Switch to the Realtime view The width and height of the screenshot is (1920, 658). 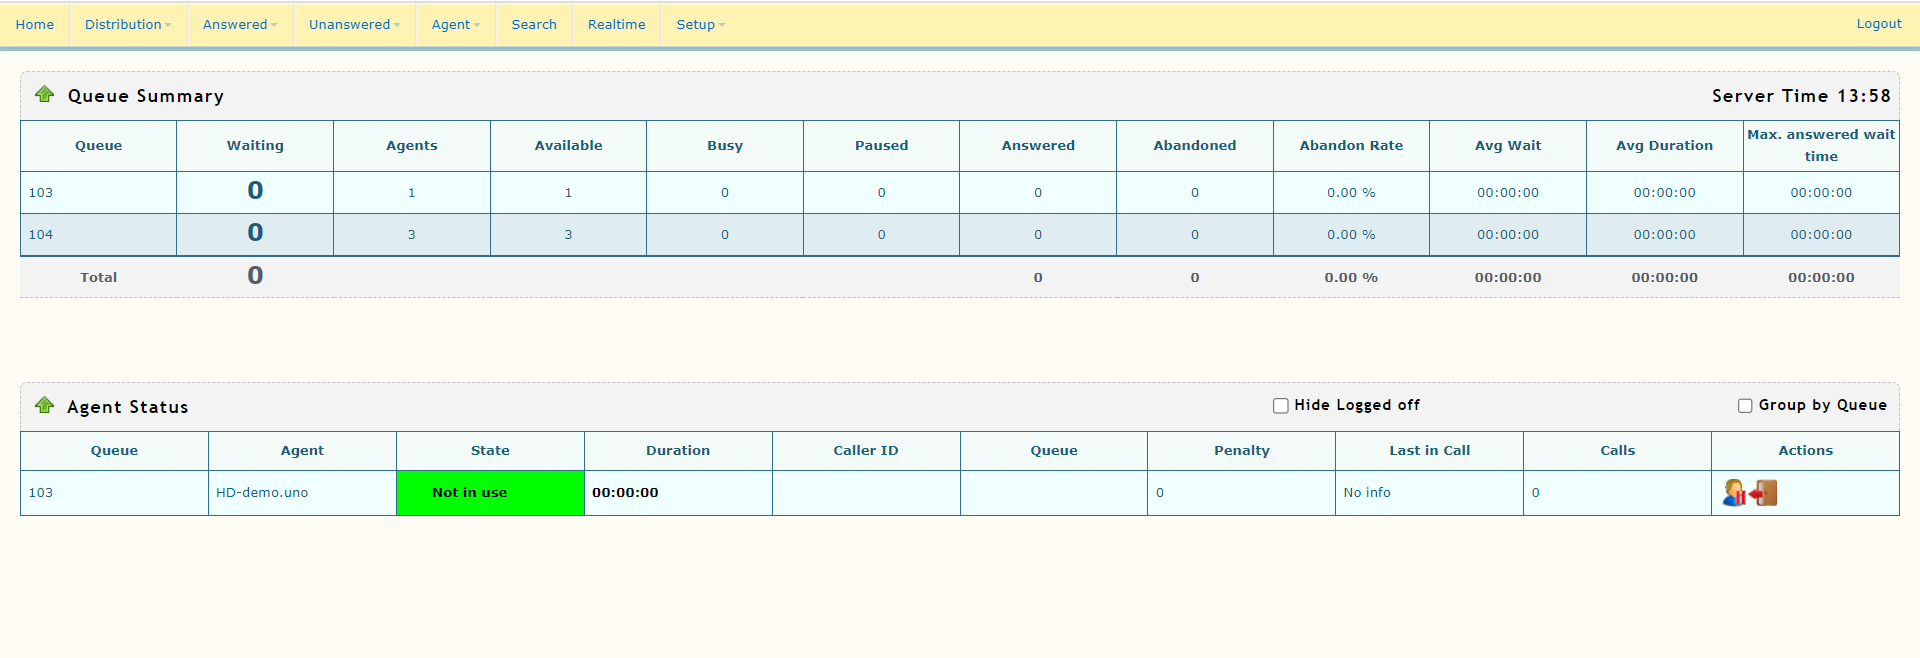616,24
